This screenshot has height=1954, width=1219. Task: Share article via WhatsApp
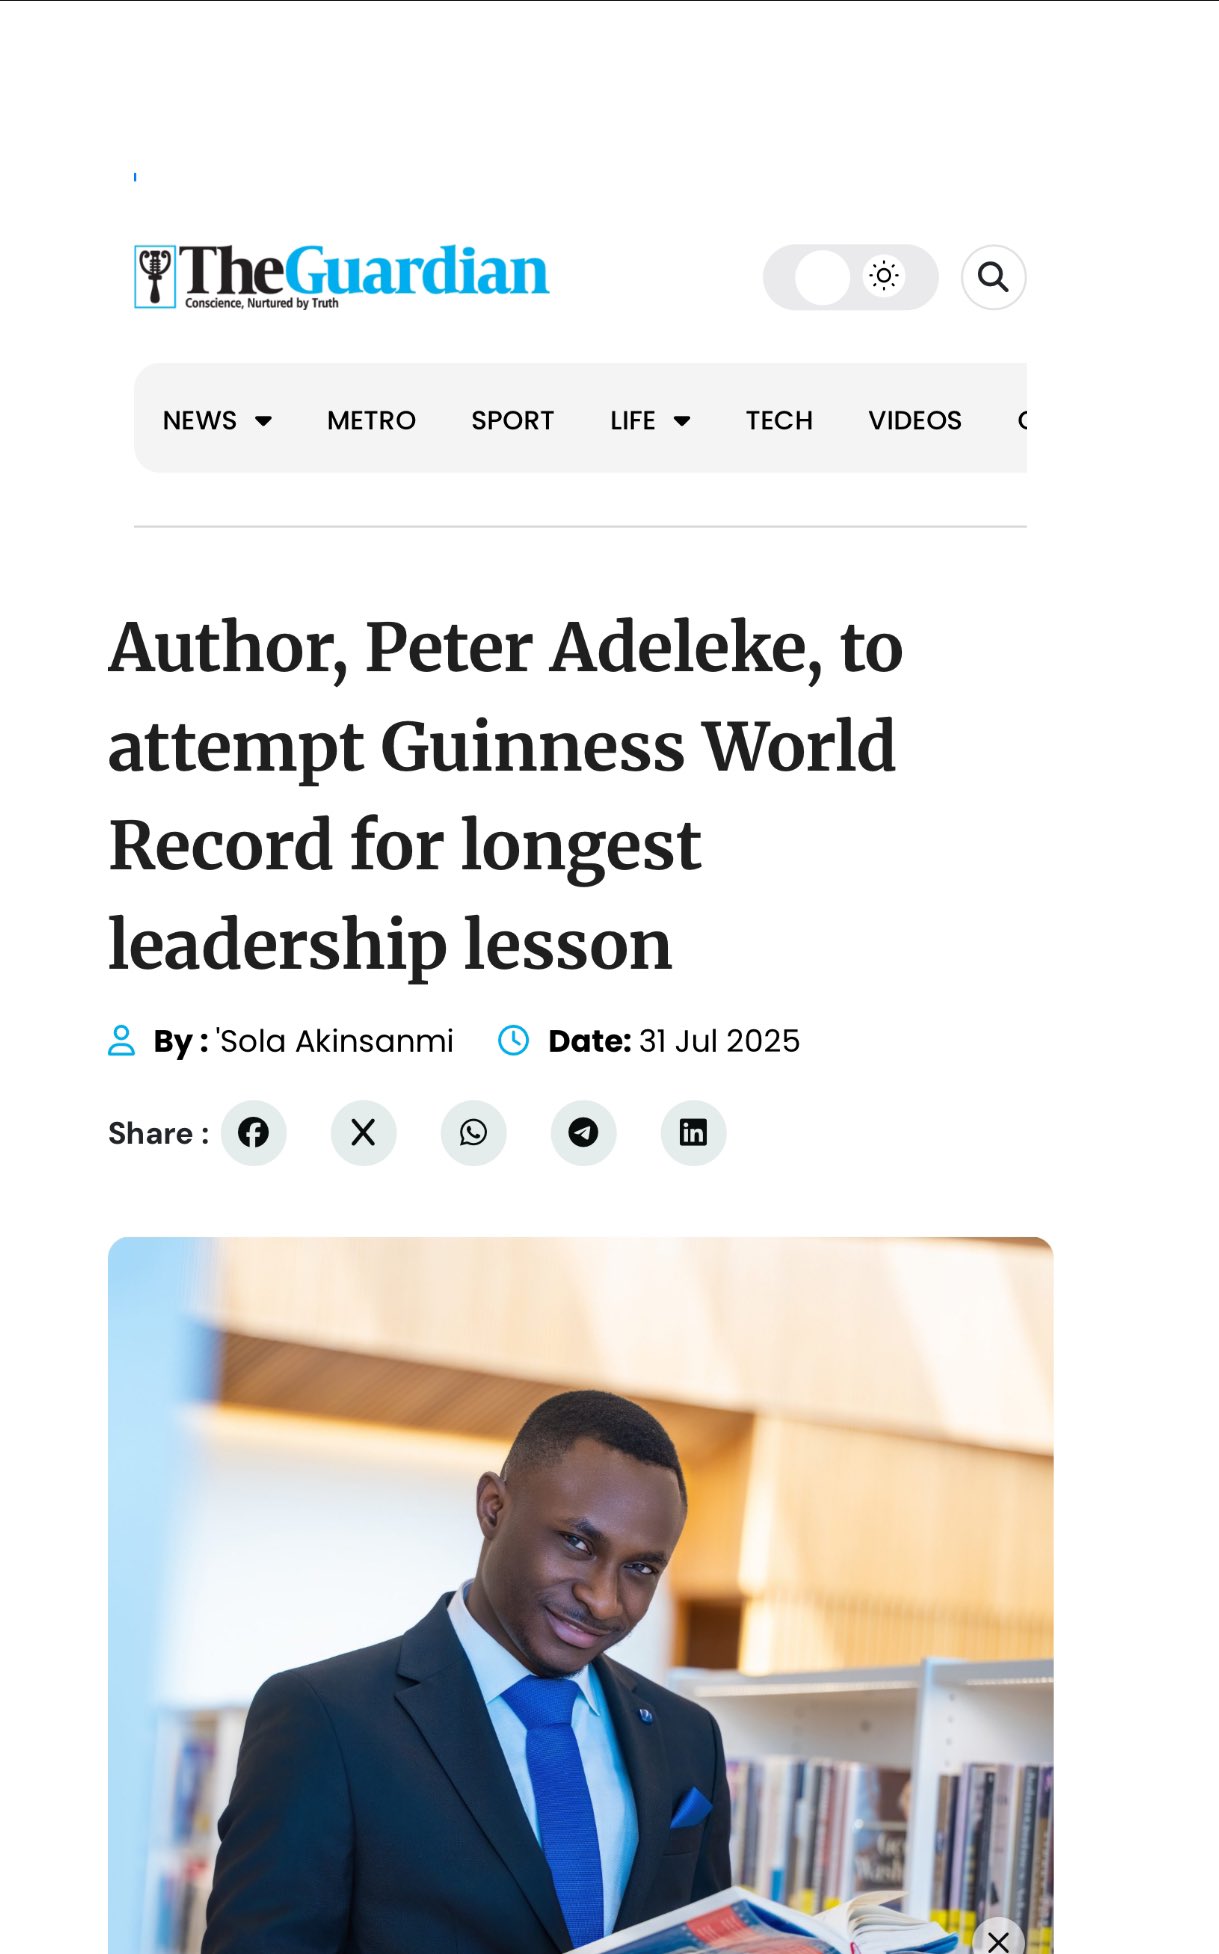click(x=474, y=1133)
